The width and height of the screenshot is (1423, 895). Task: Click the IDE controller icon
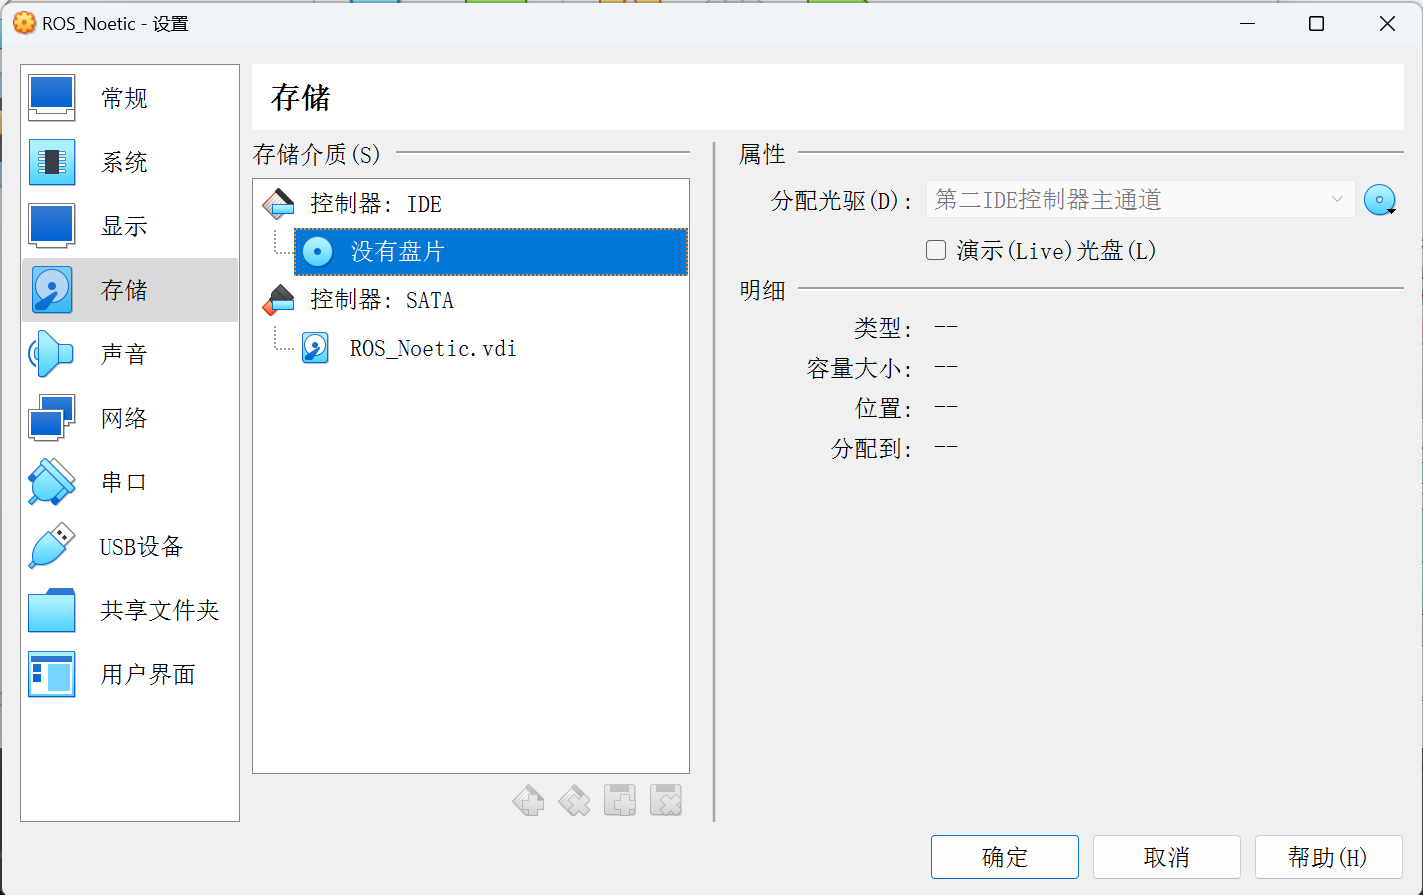coord(279,204)
